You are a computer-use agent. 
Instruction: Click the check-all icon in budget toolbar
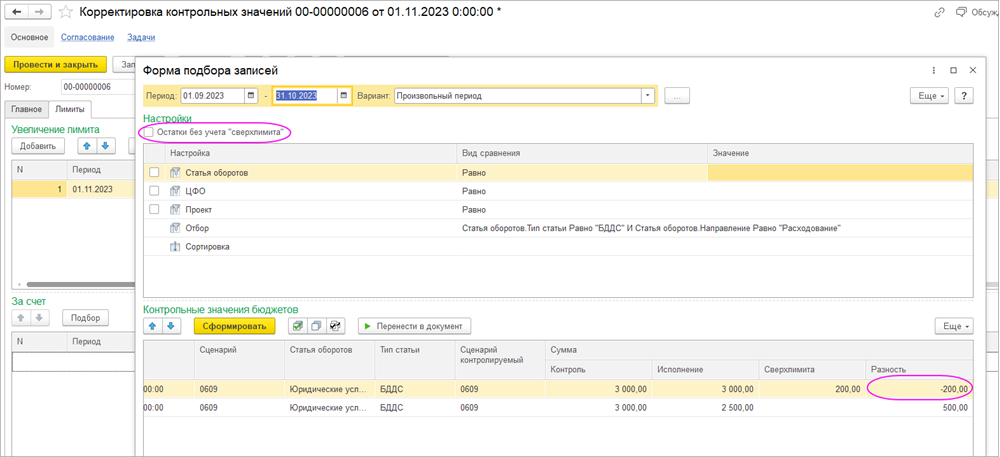[297, 326]
